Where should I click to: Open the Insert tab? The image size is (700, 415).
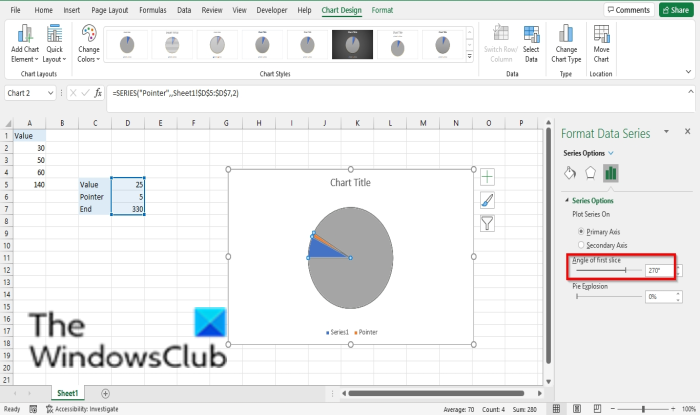(x=71, y=10)
